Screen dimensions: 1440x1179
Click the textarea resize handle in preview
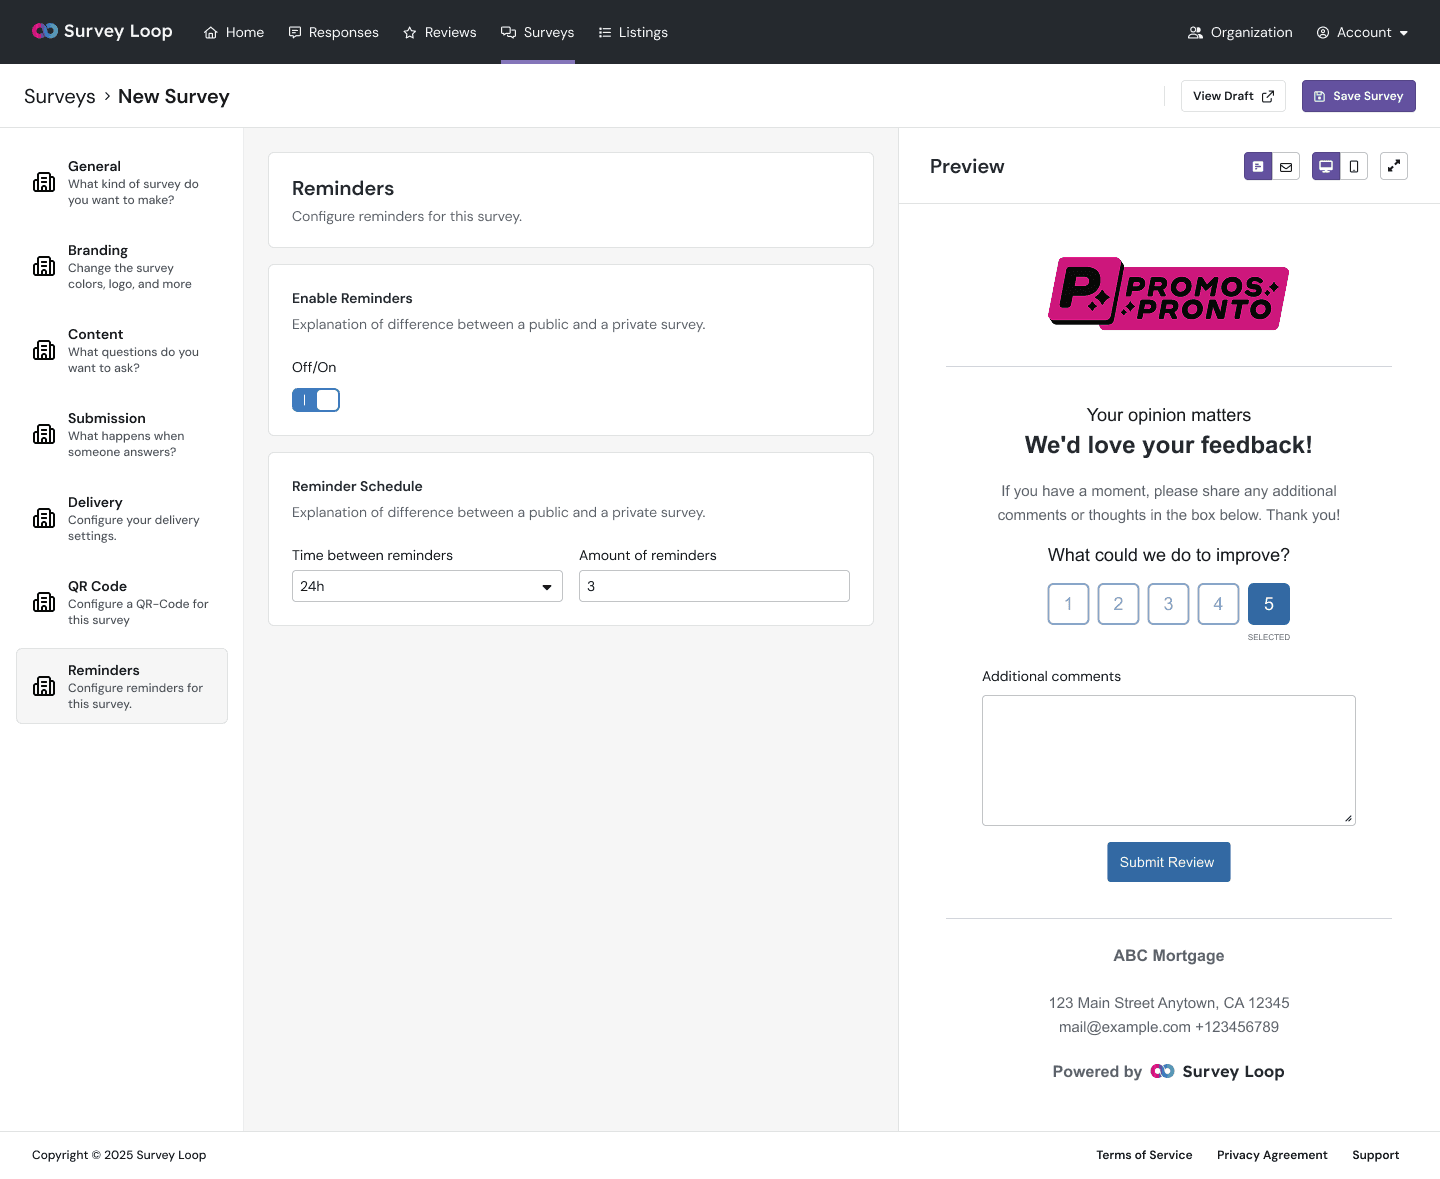1348,818
